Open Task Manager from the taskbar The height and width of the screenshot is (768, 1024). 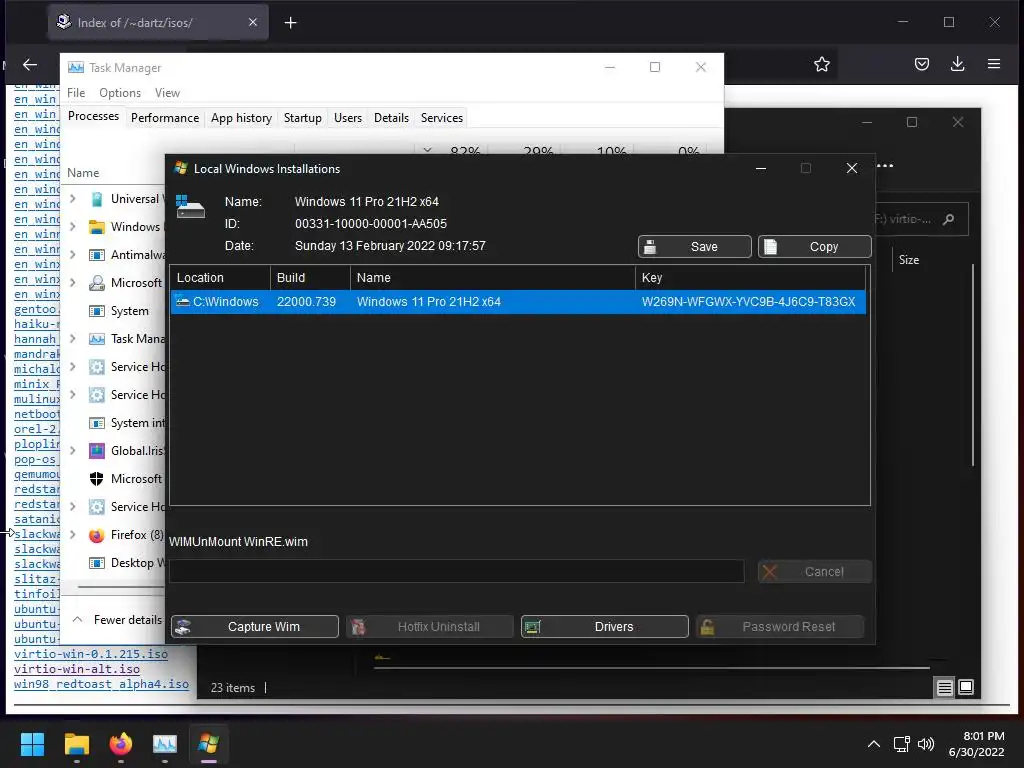pyautogui.click(x=165, y=744)
